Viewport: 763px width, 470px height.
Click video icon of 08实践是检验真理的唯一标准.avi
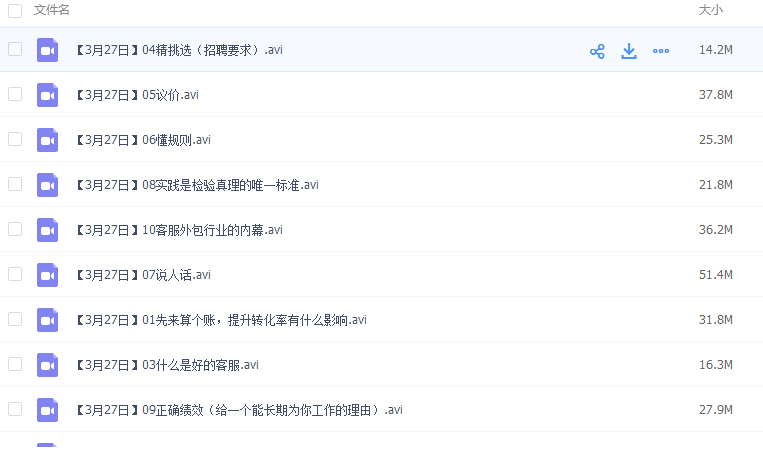point(47,185)
